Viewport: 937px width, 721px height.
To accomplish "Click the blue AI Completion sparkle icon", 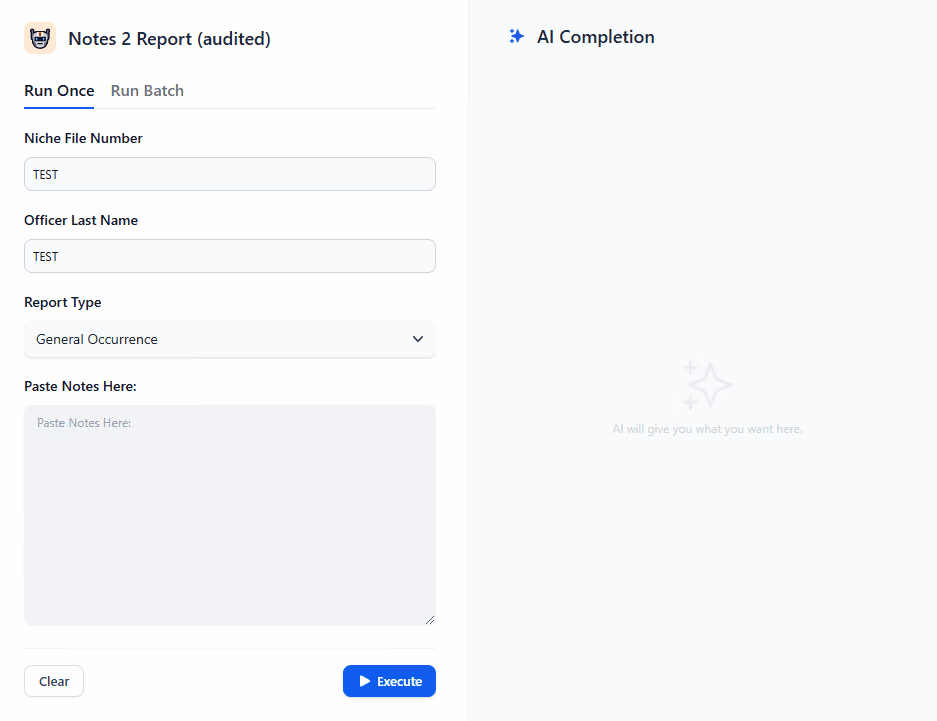I will click(x=516, y=37).
